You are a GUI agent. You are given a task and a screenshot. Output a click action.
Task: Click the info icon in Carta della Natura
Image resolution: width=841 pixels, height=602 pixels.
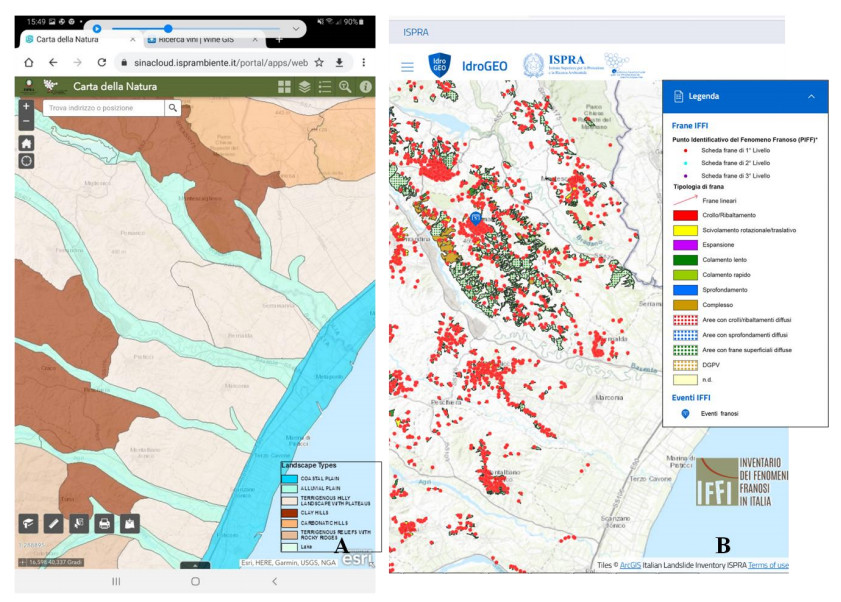(366, 87)
